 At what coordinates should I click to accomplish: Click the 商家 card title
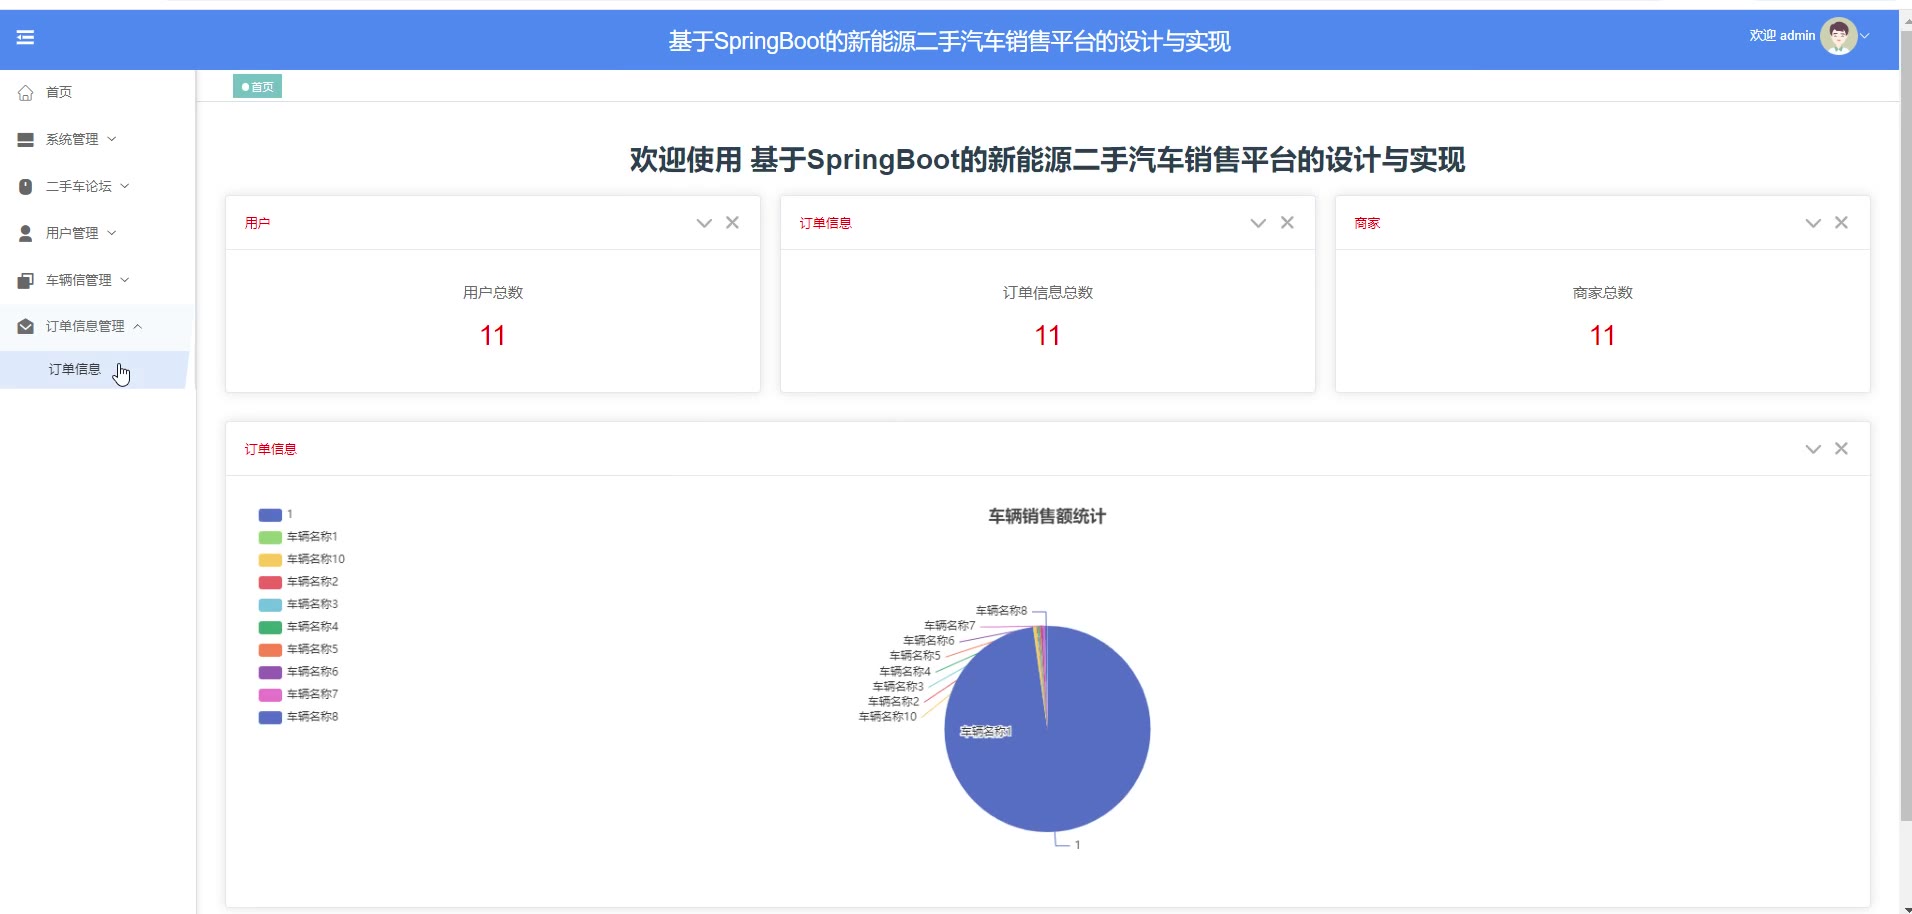(1367, 223)
